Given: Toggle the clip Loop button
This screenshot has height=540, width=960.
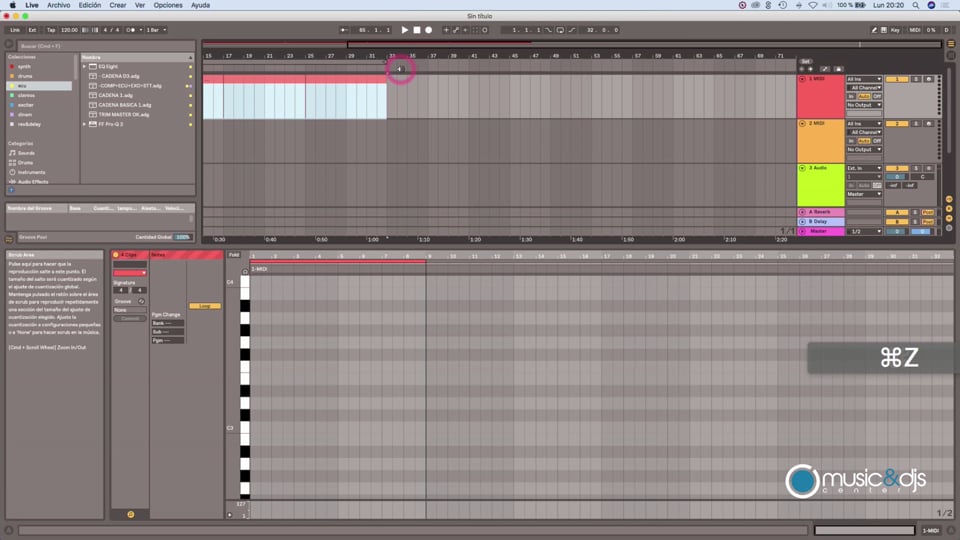Looking at the screenshot, I should (205, 306).
